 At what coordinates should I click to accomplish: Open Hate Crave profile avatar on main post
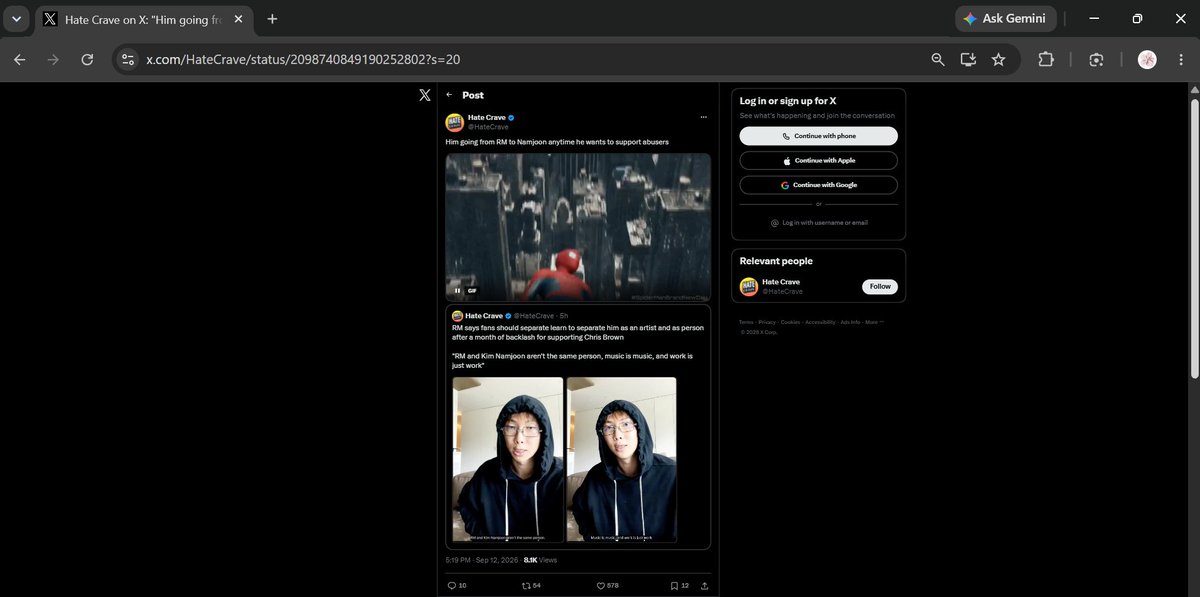[454, 122]
